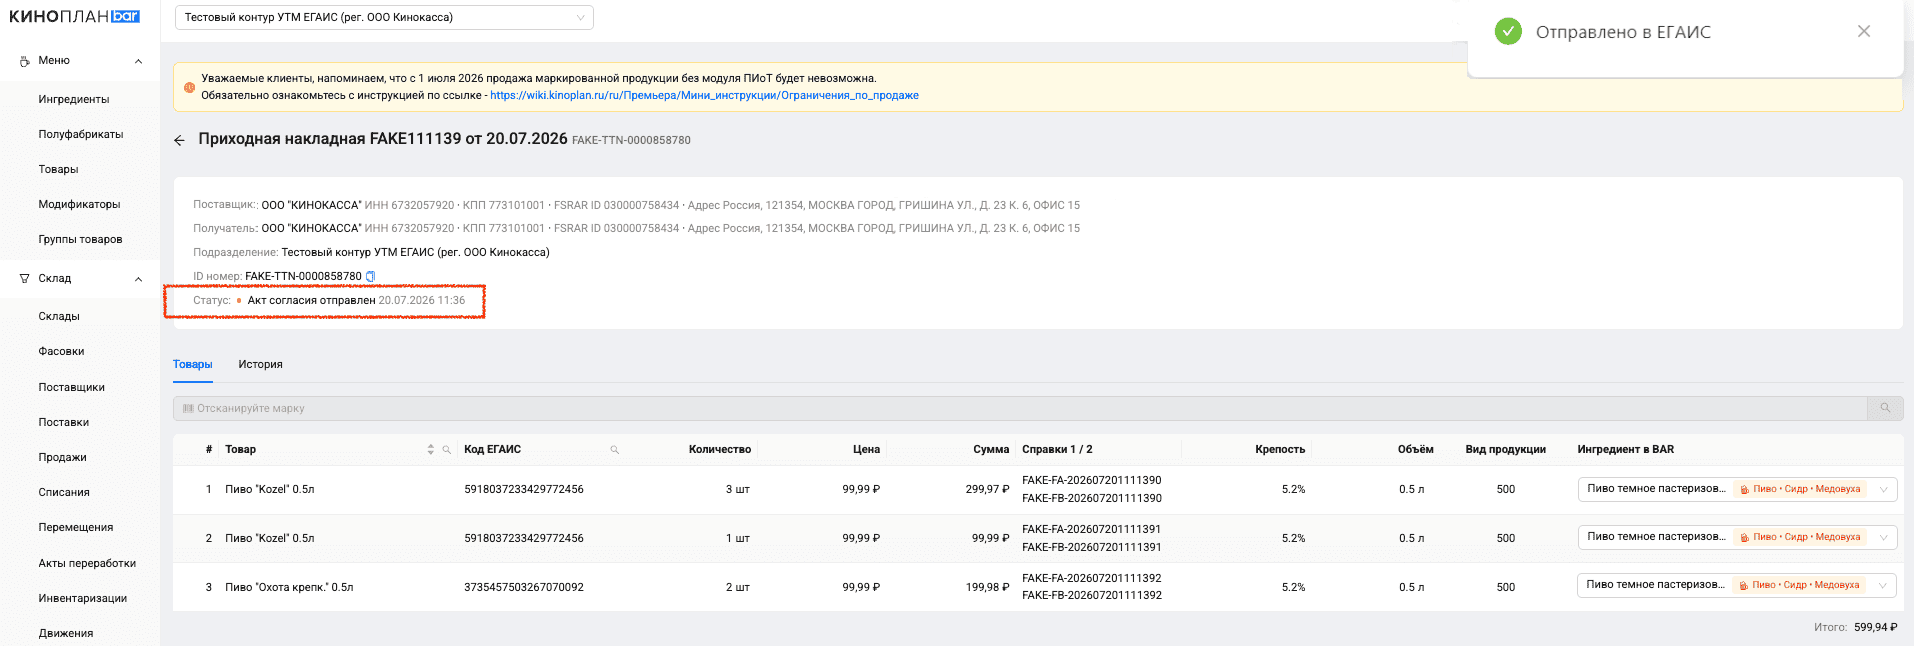The width and height of the screenshot is (1914, 646).
Task: Open Акты переработки in the sidebar
Action: (87, 563)
